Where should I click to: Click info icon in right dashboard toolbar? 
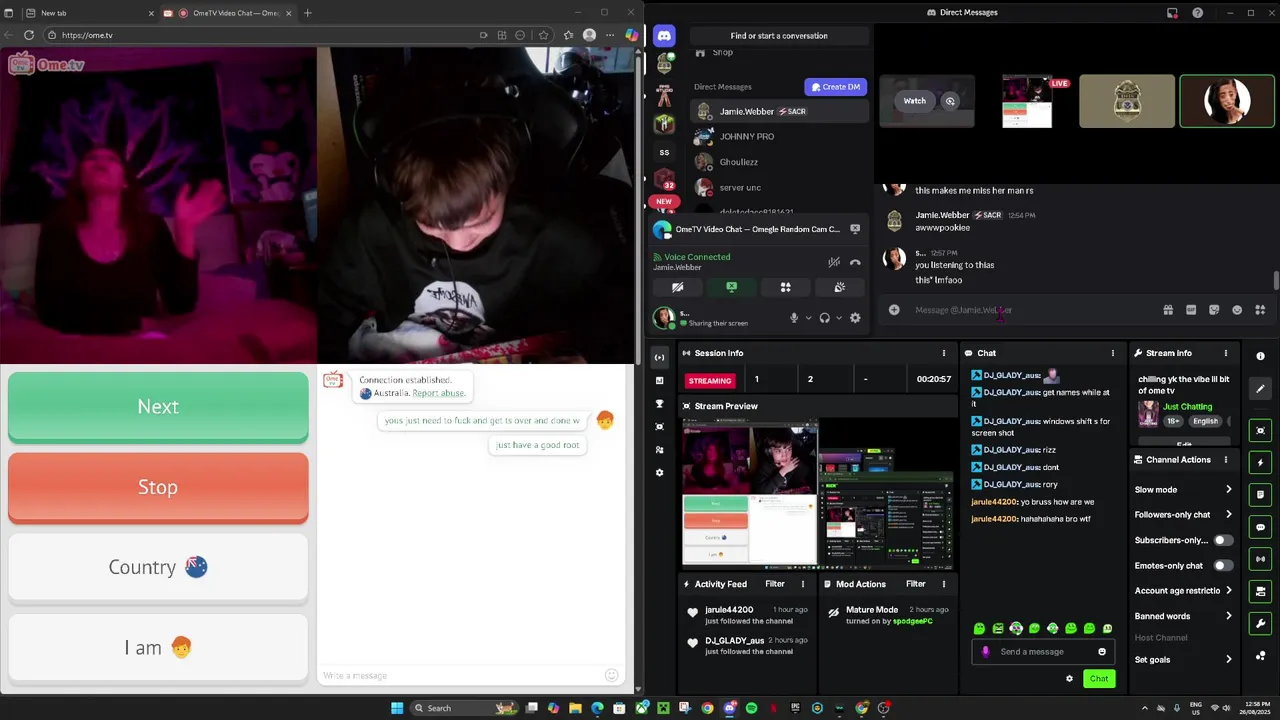[1260, 356]
